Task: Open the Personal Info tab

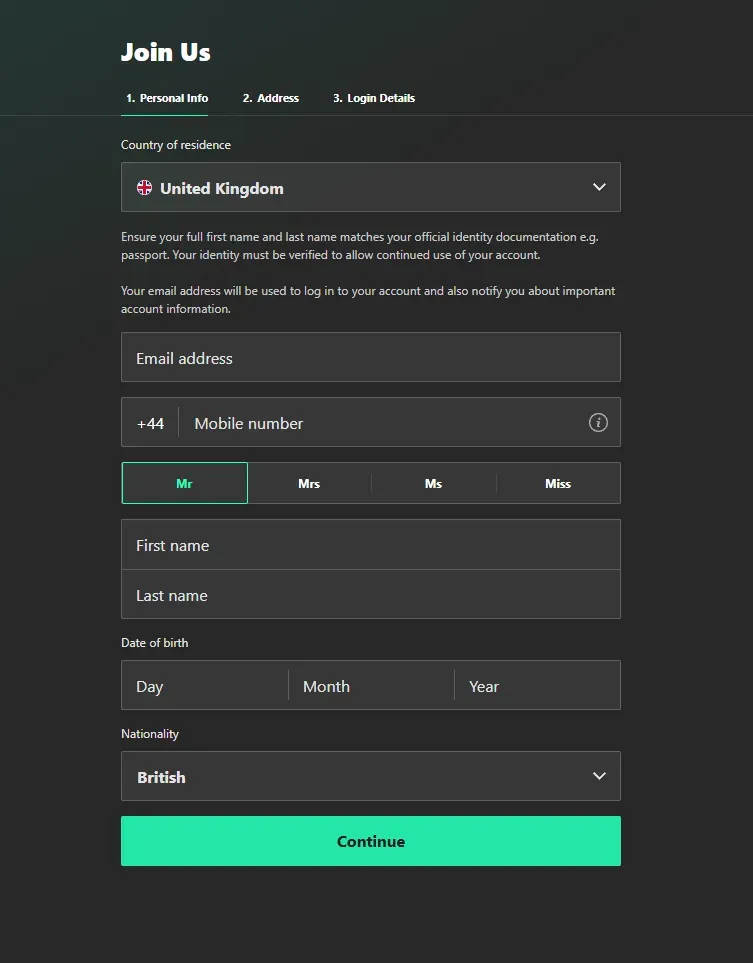Action: point(167,98)
